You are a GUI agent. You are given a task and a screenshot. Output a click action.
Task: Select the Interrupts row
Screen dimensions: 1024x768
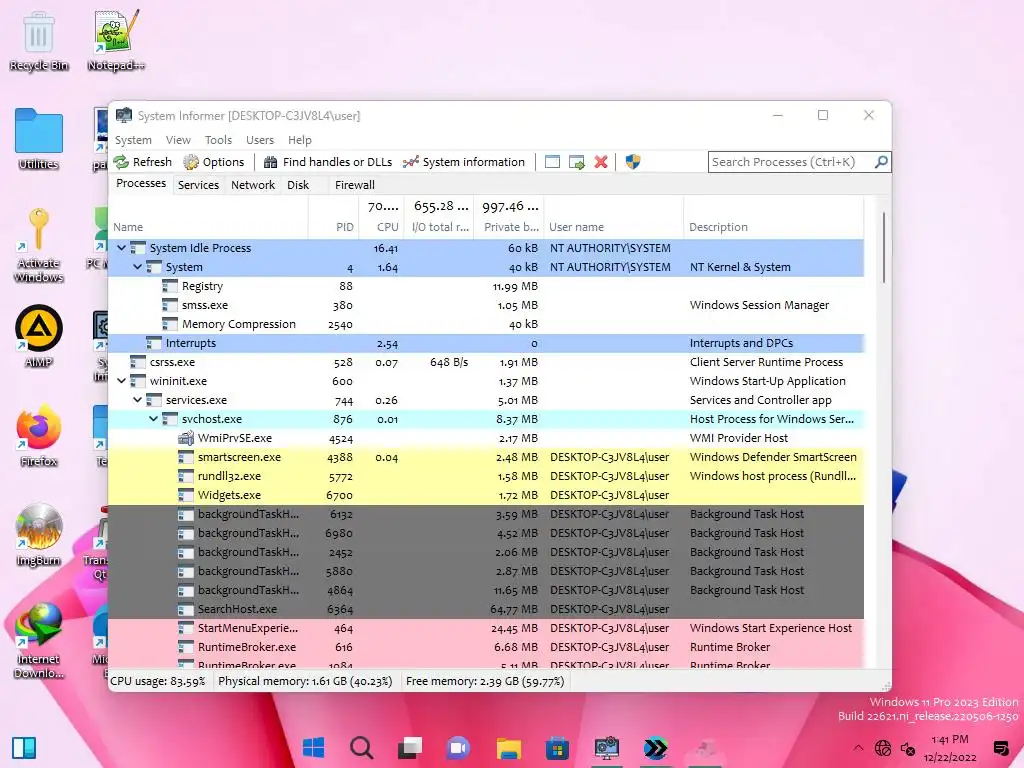[x=486, y=343]
